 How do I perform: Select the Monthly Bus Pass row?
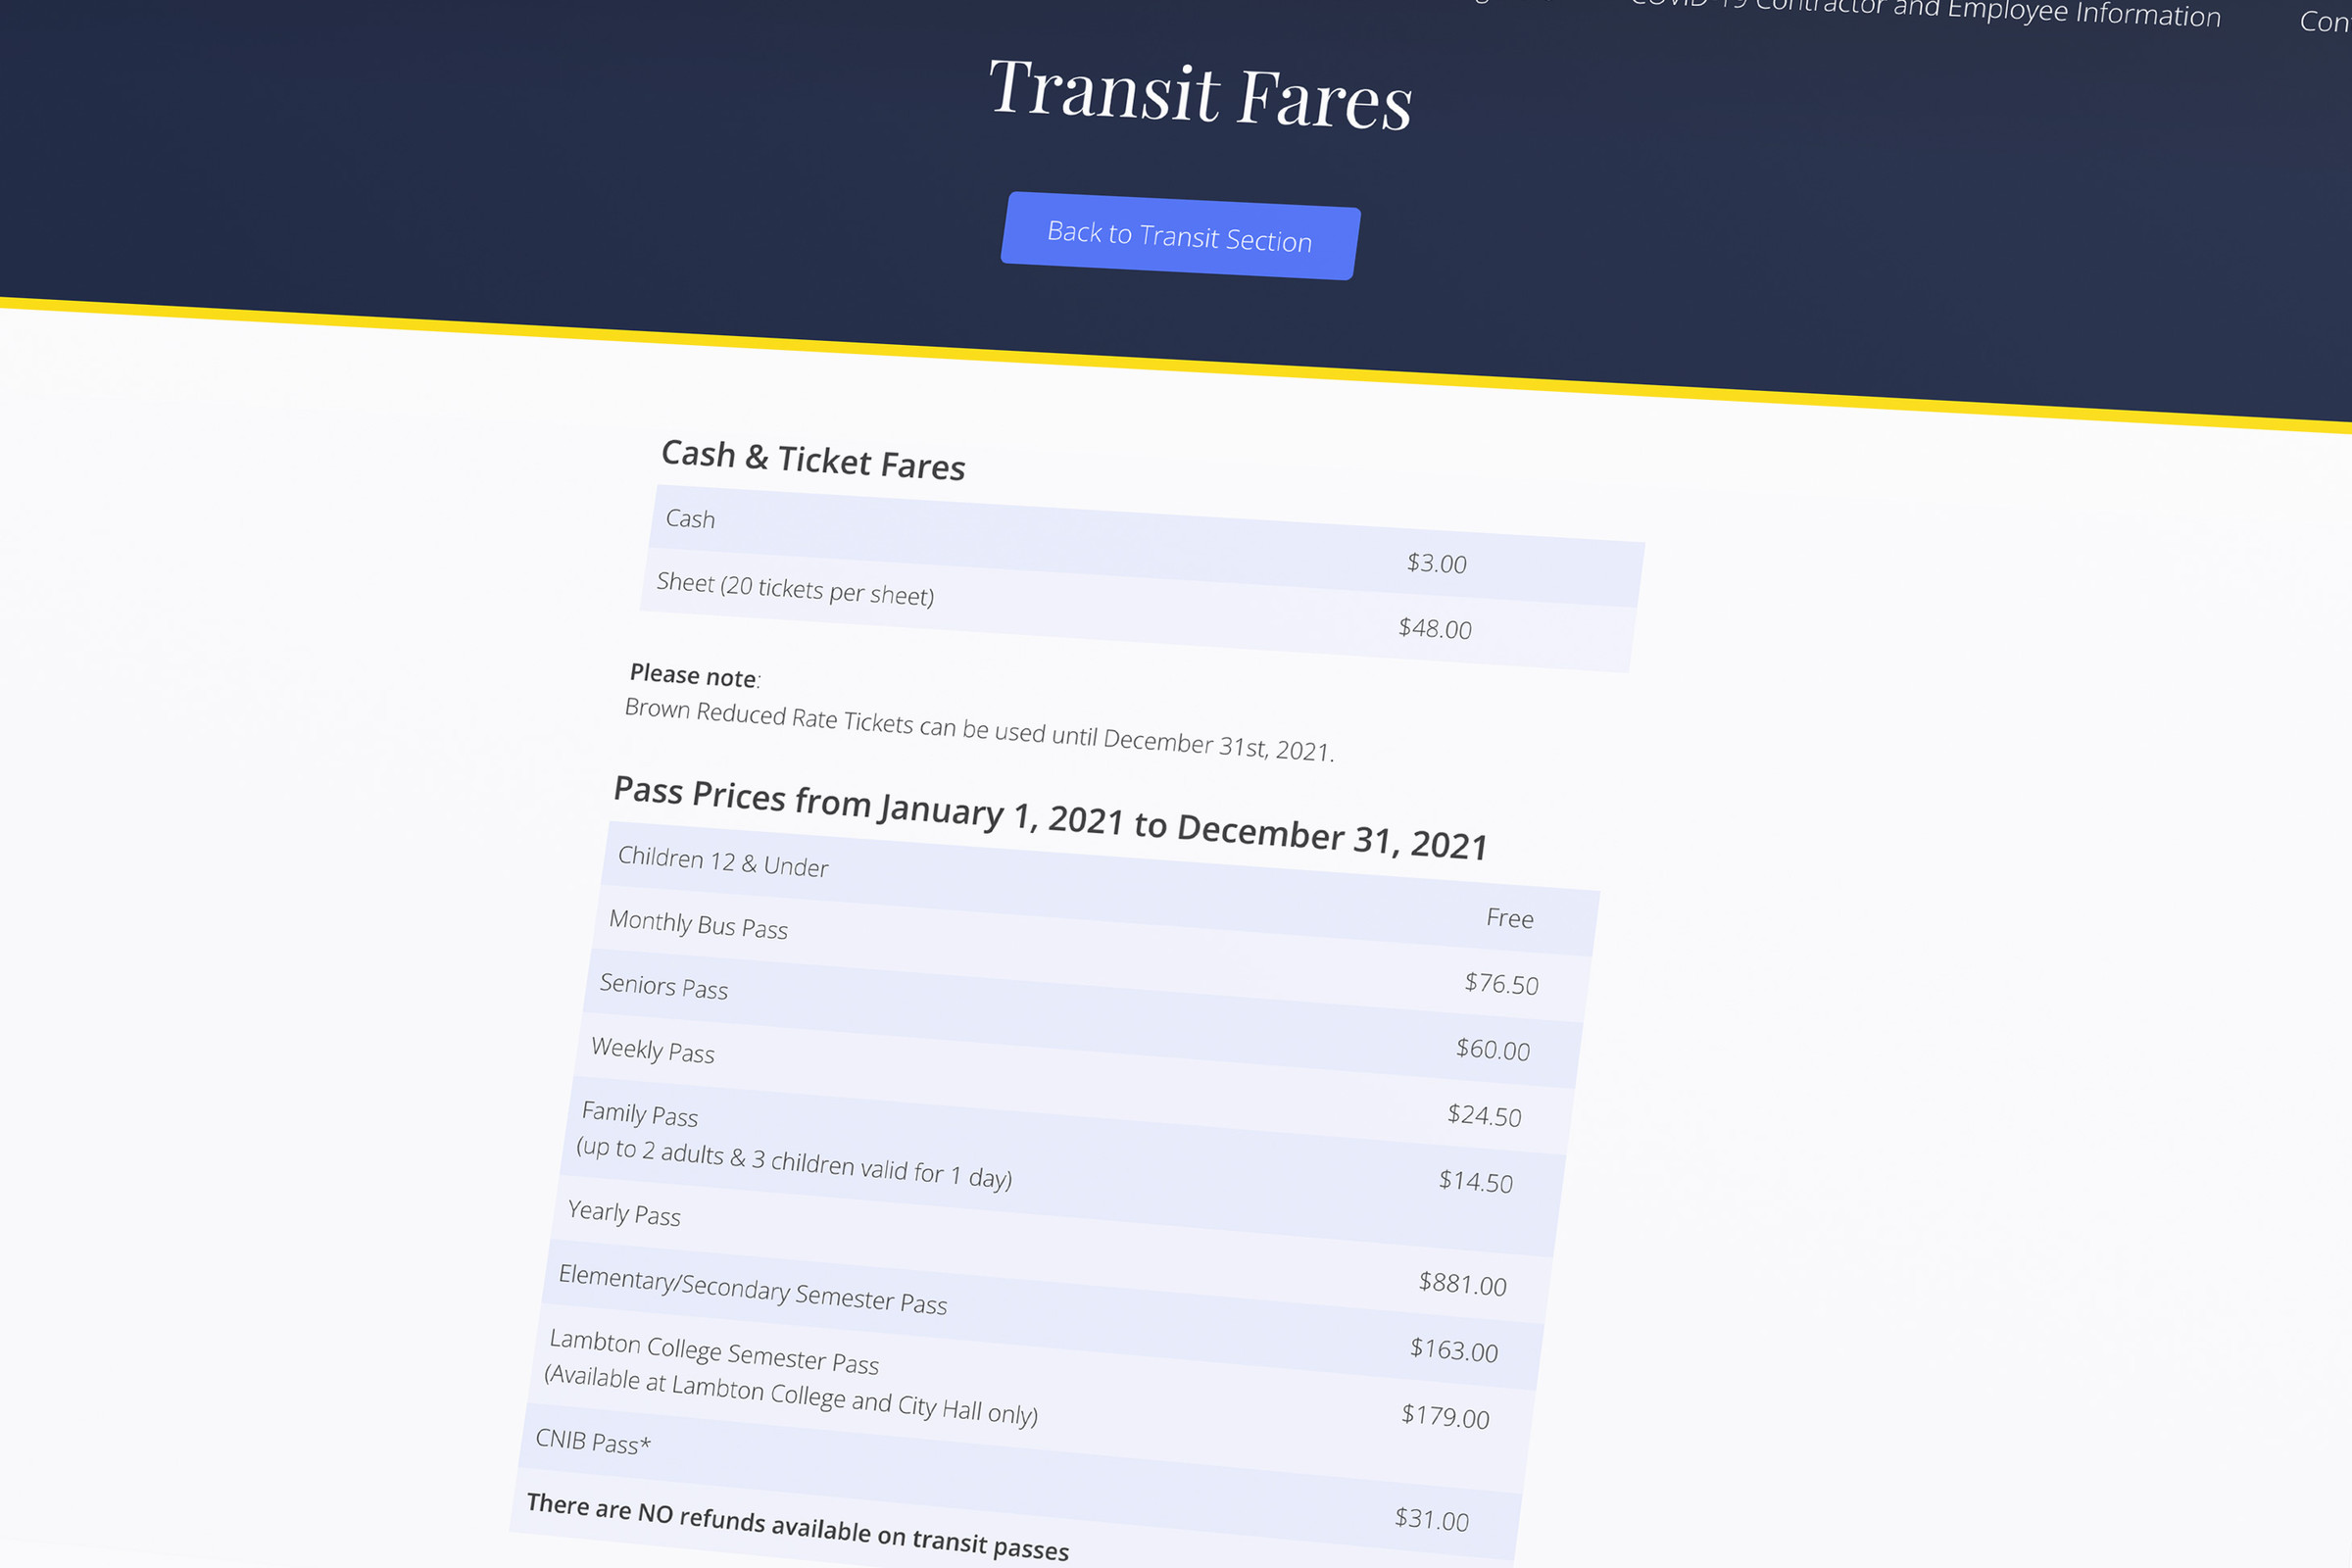pos(698,924)
